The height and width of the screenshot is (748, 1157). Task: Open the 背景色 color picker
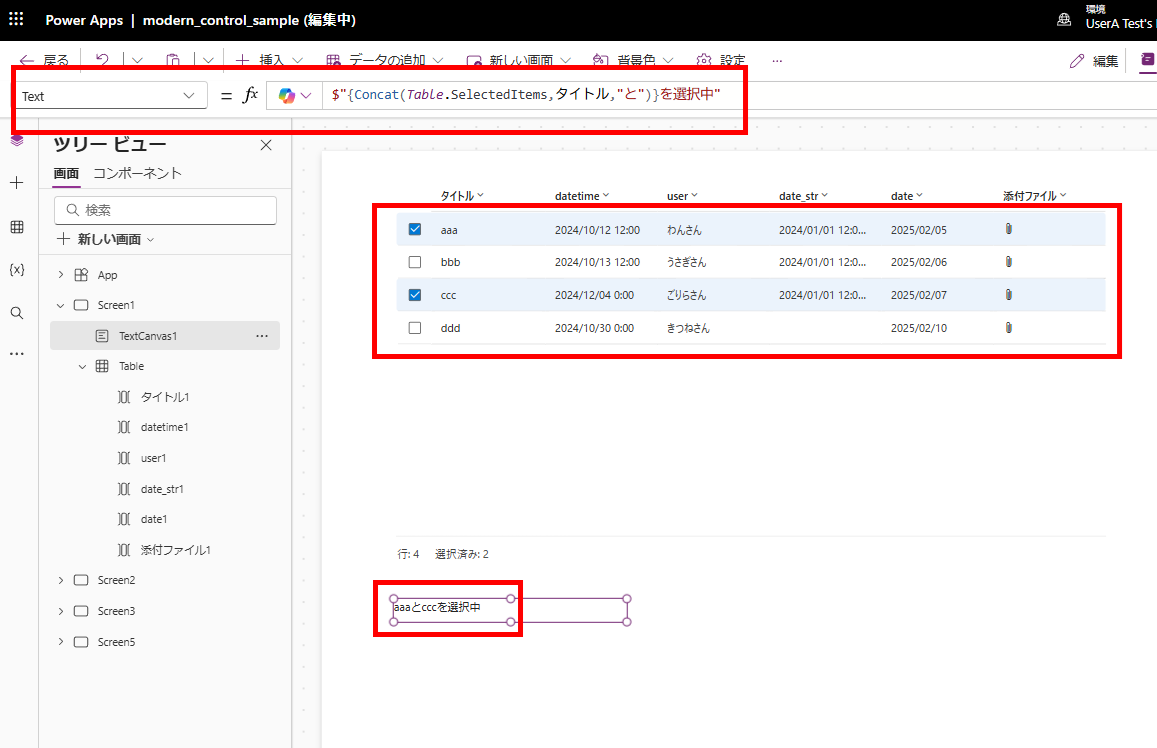[634, 60]
